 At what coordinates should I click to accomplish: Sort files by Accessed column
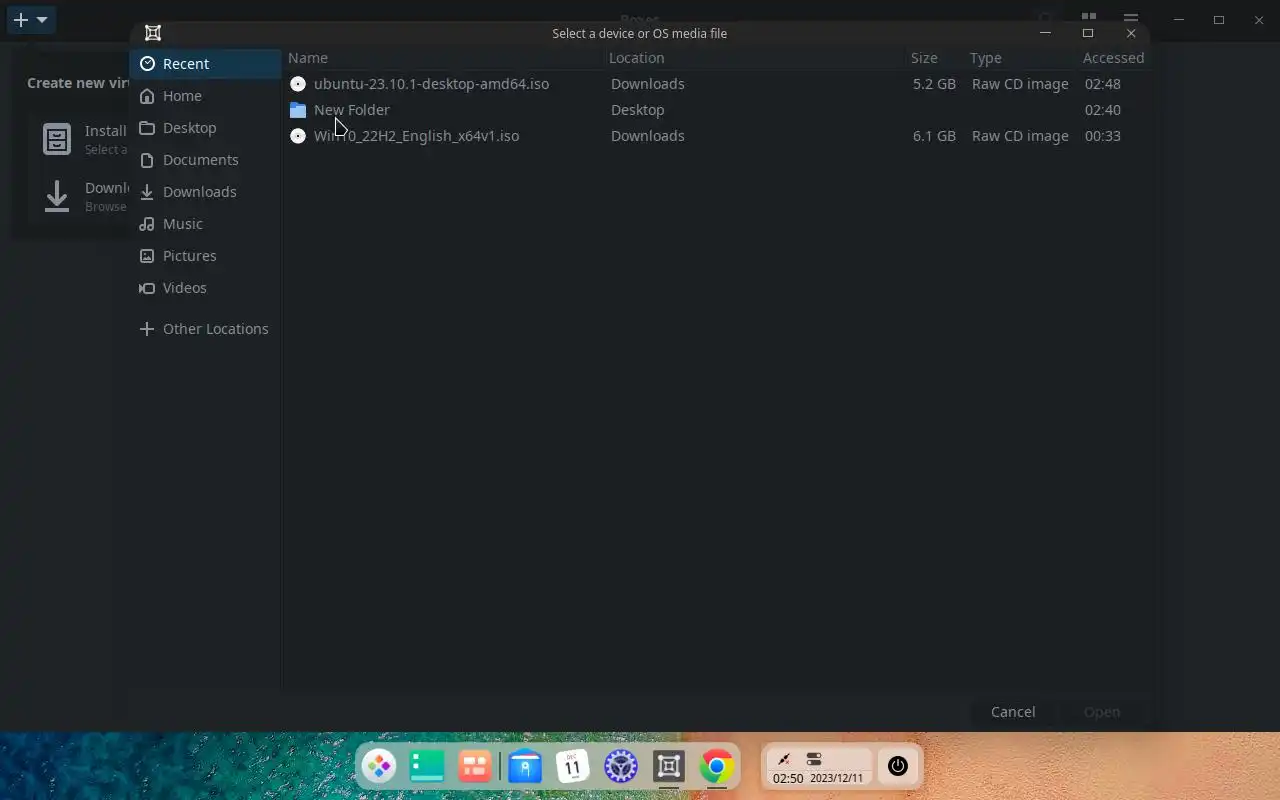click(1114, 58)
